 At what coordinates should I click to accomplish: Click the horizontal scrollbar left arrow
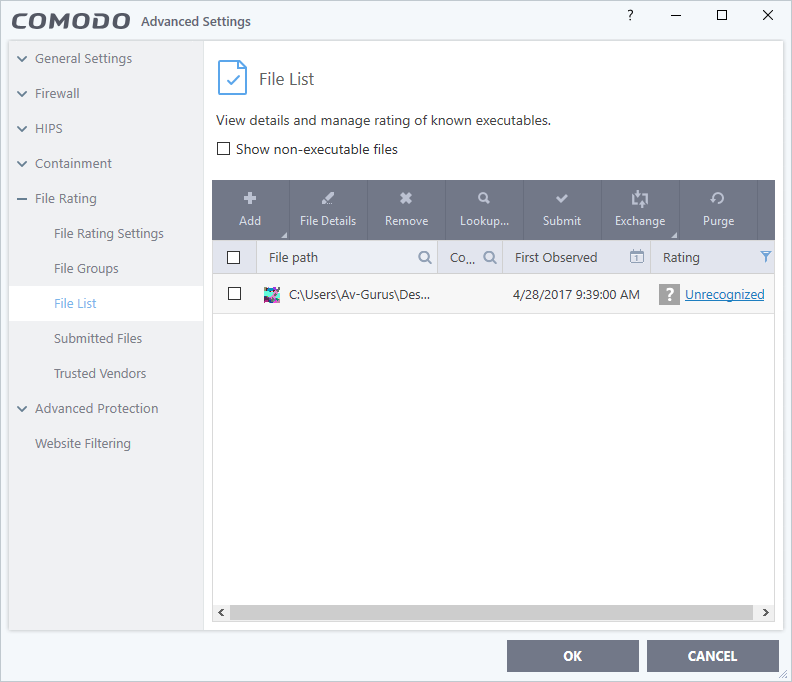click(221, 612)
